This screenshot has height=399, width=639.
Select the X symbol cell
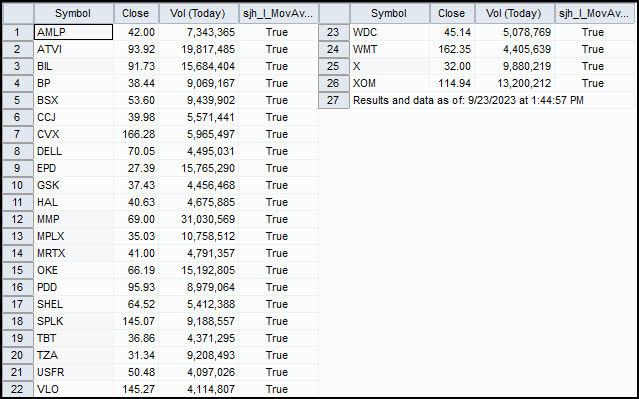coord(389,66)
